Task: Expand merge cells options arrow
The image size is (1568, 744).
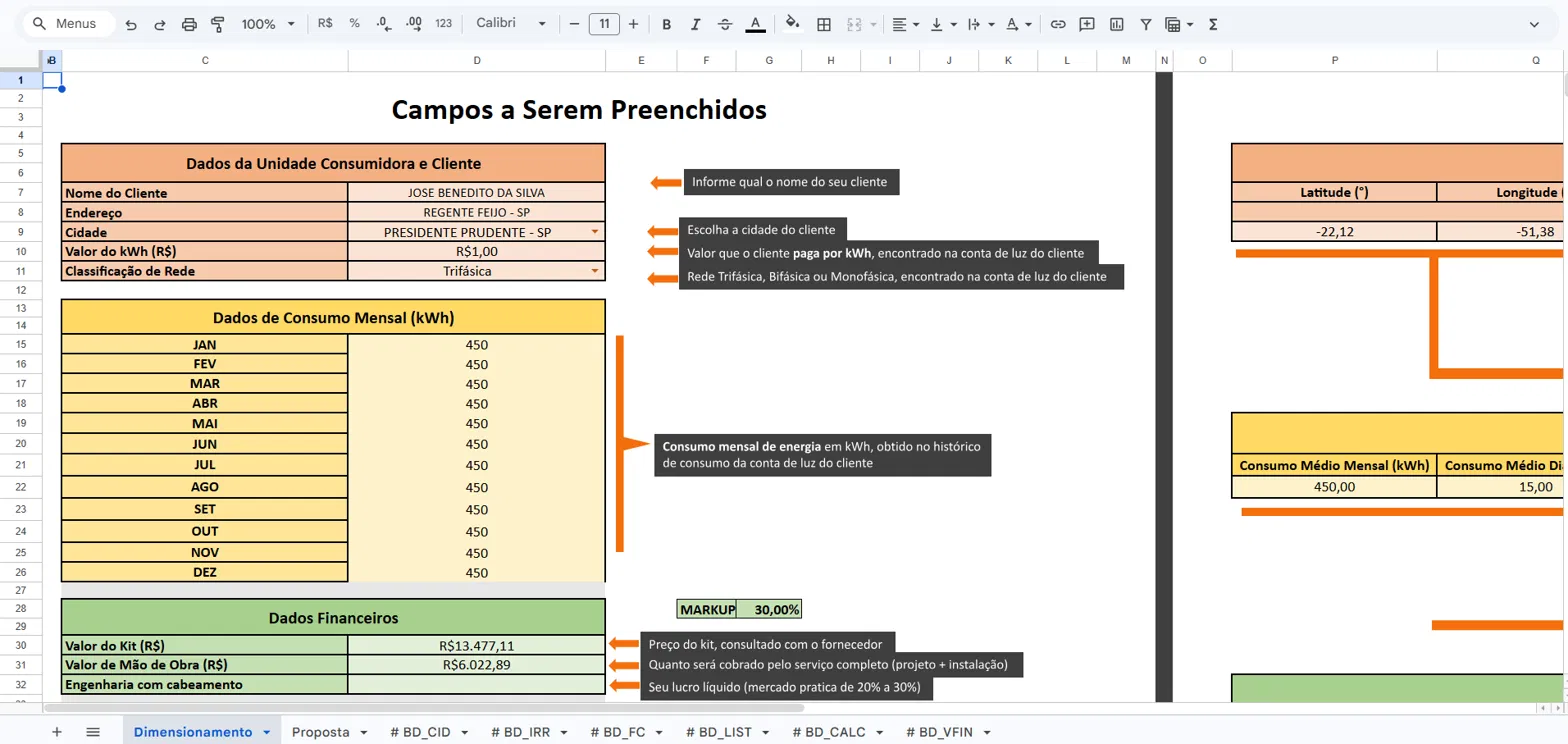Action: [x=873, y=24]
